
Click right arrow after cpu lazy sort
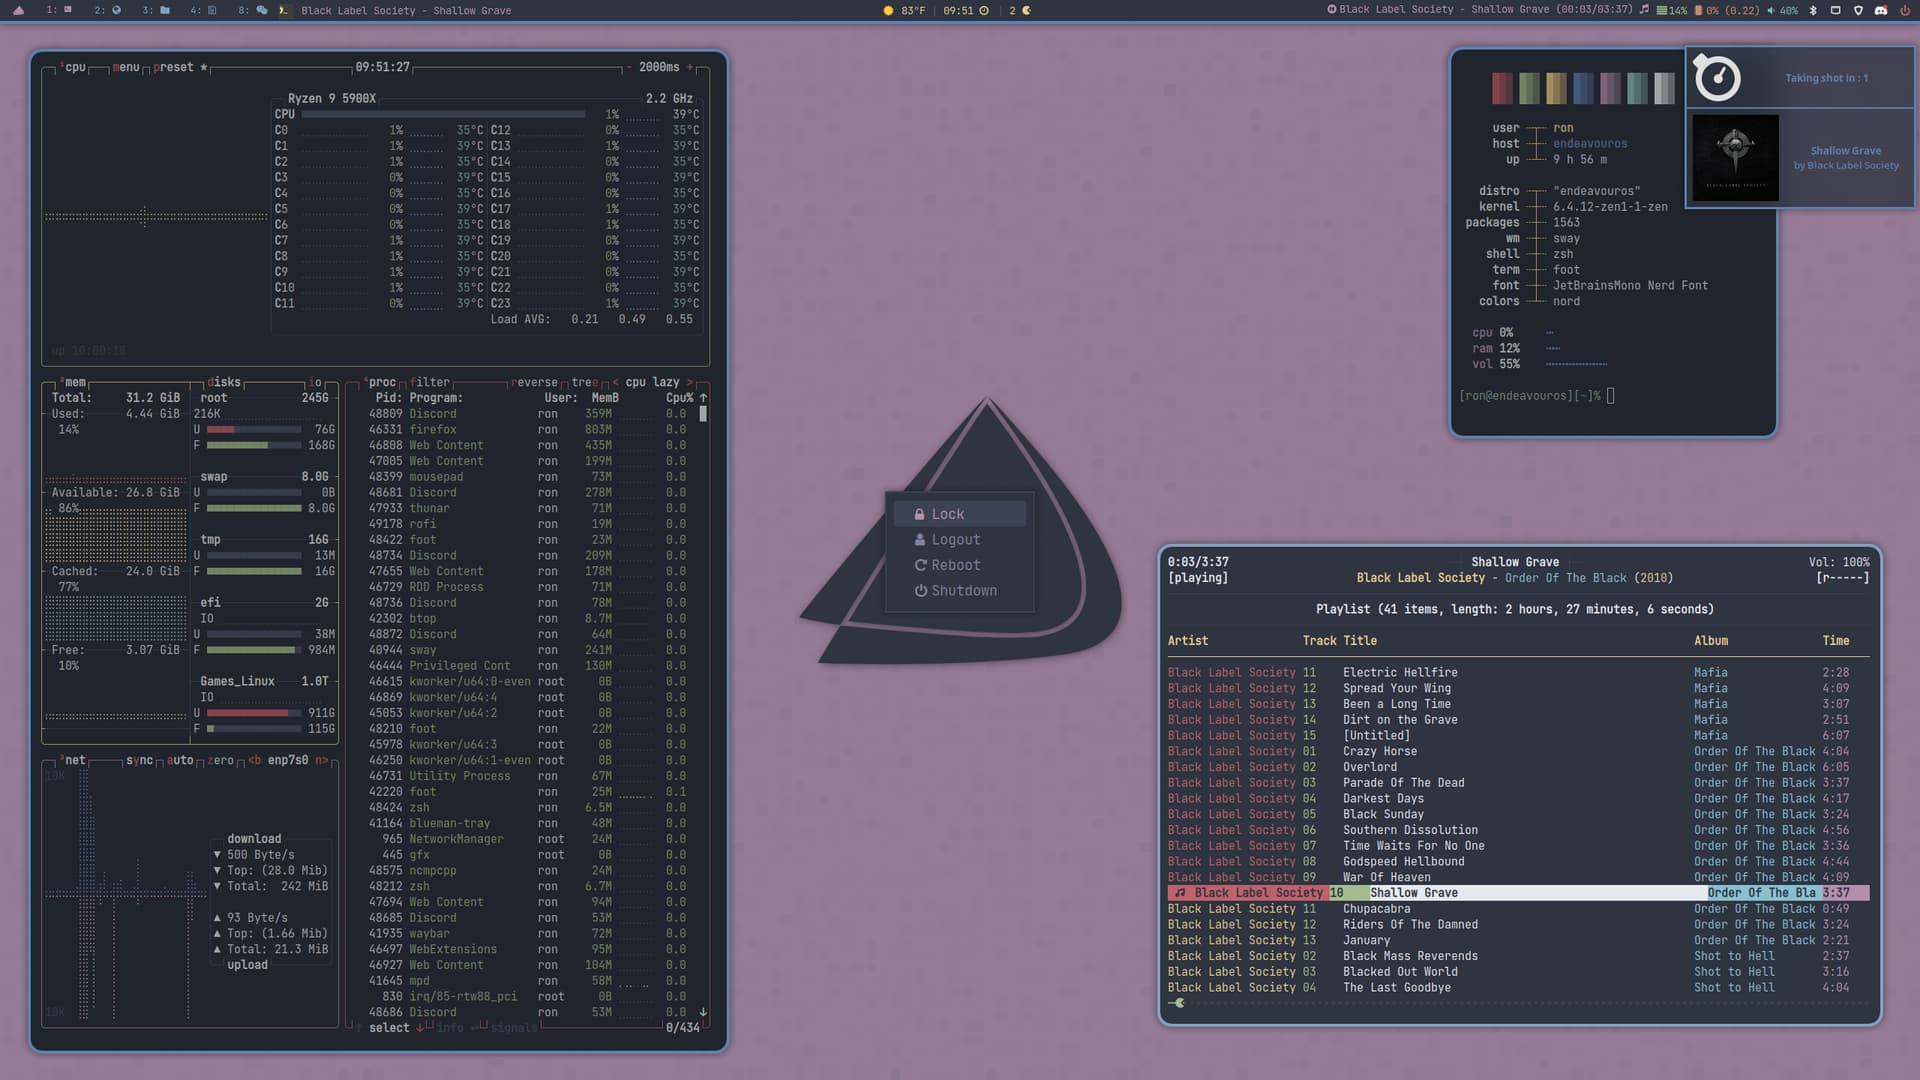coord(689,382)
